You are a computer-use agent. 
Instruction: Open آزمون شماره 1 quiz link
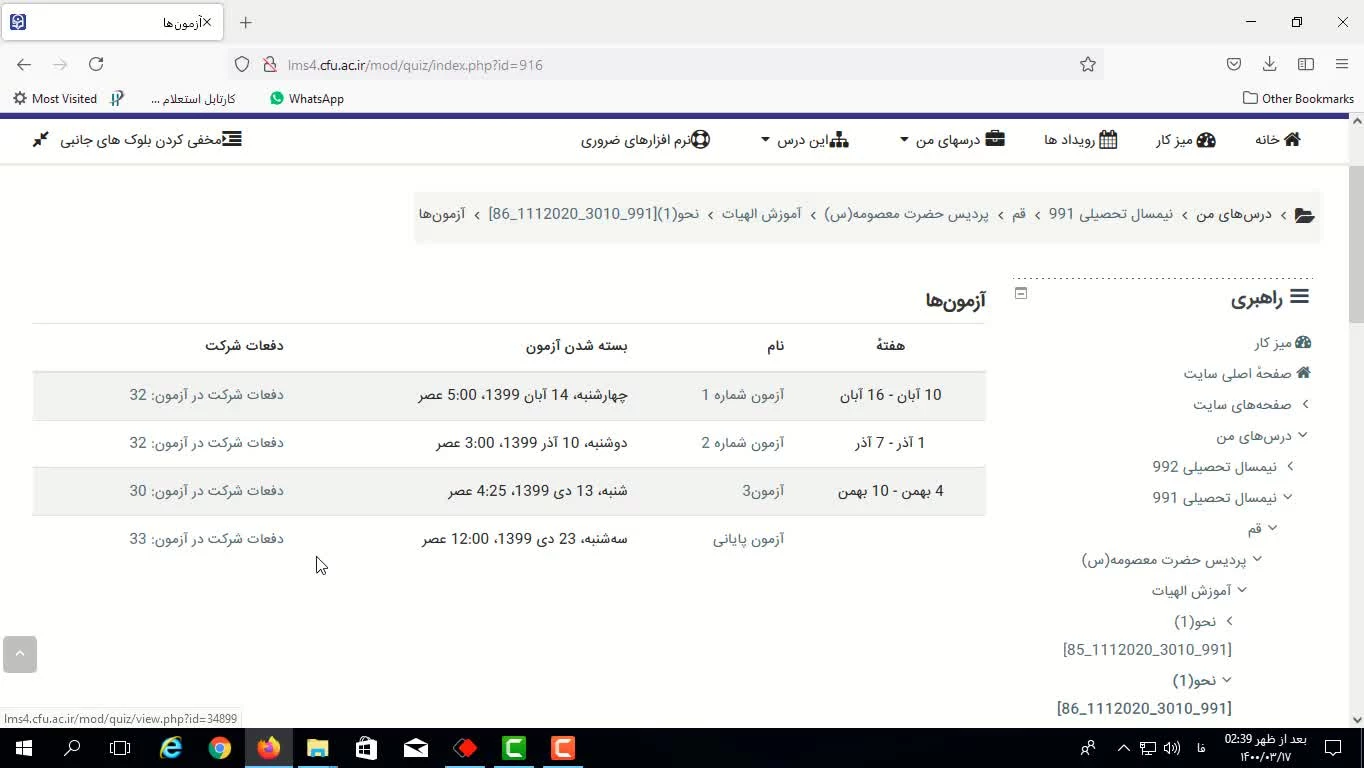coord(742,395)
